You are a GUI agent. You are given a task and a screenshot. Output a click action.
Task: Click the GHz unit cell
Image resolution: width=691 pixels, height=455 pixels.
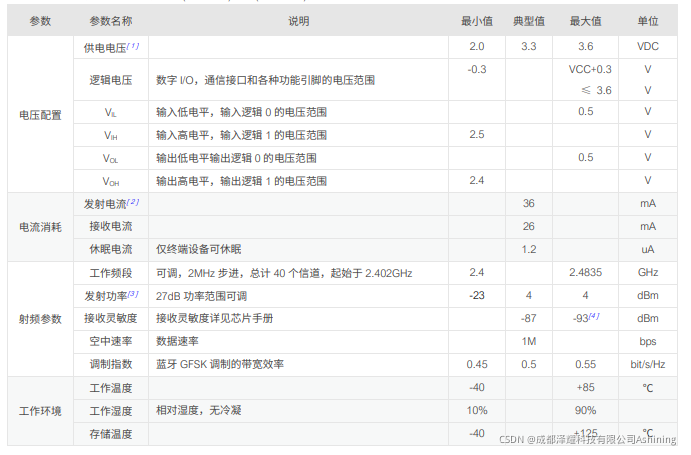pos(647,272)
